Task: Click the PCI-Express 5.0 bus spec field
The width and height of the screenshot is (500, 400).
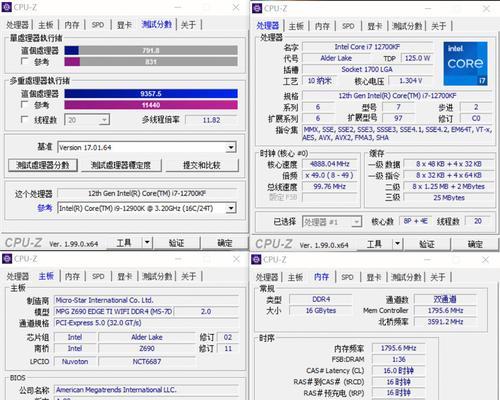Action: click(146, 323)
